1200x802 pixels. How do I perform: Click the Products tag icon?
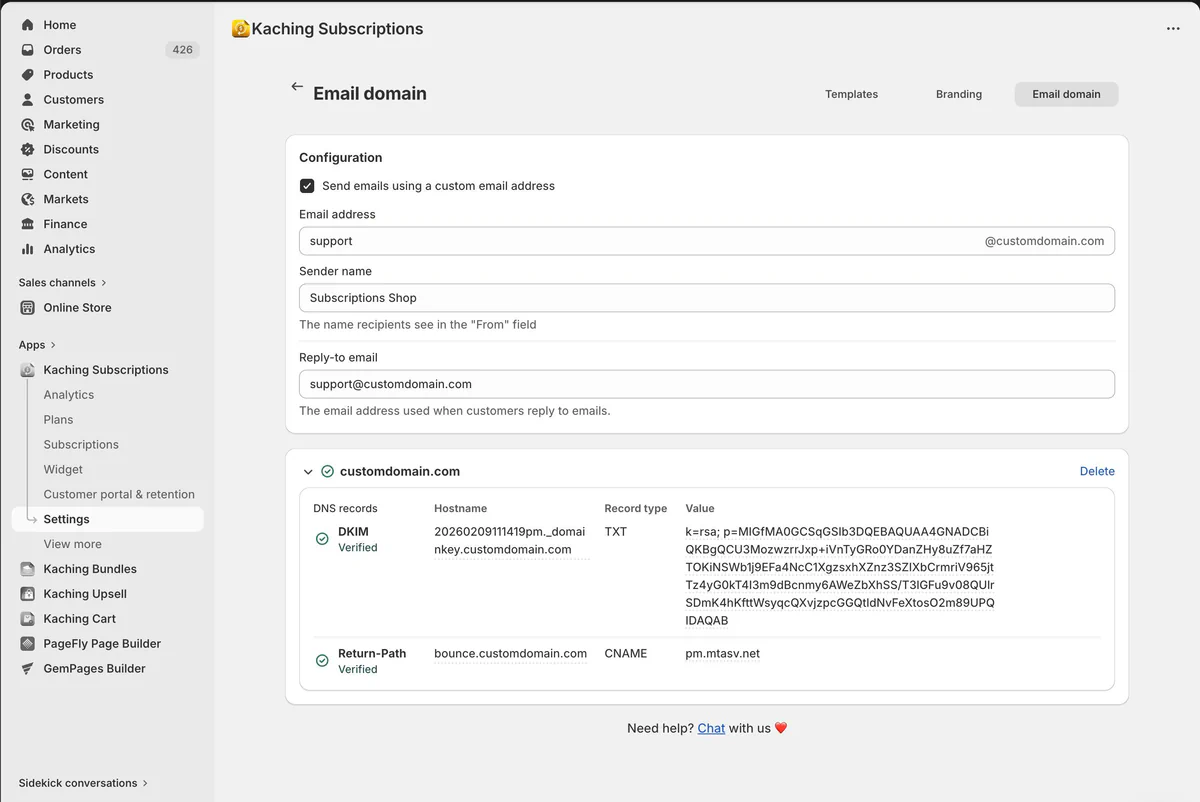pos(28,75)
